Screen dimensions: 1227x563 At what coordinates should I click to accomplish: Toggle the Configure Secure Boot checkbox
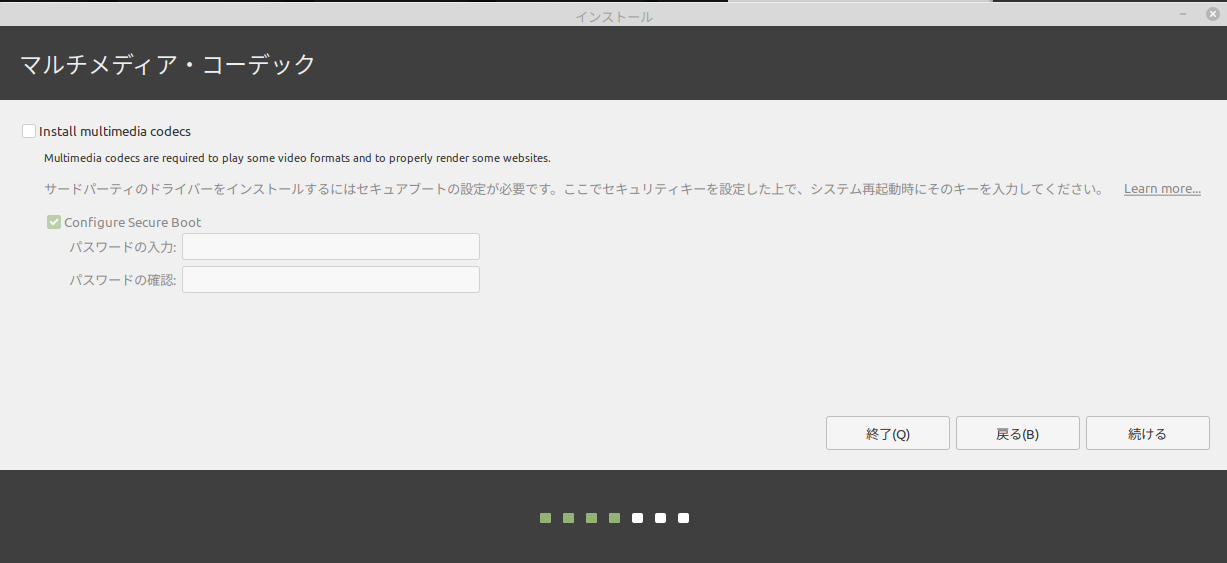54,222
